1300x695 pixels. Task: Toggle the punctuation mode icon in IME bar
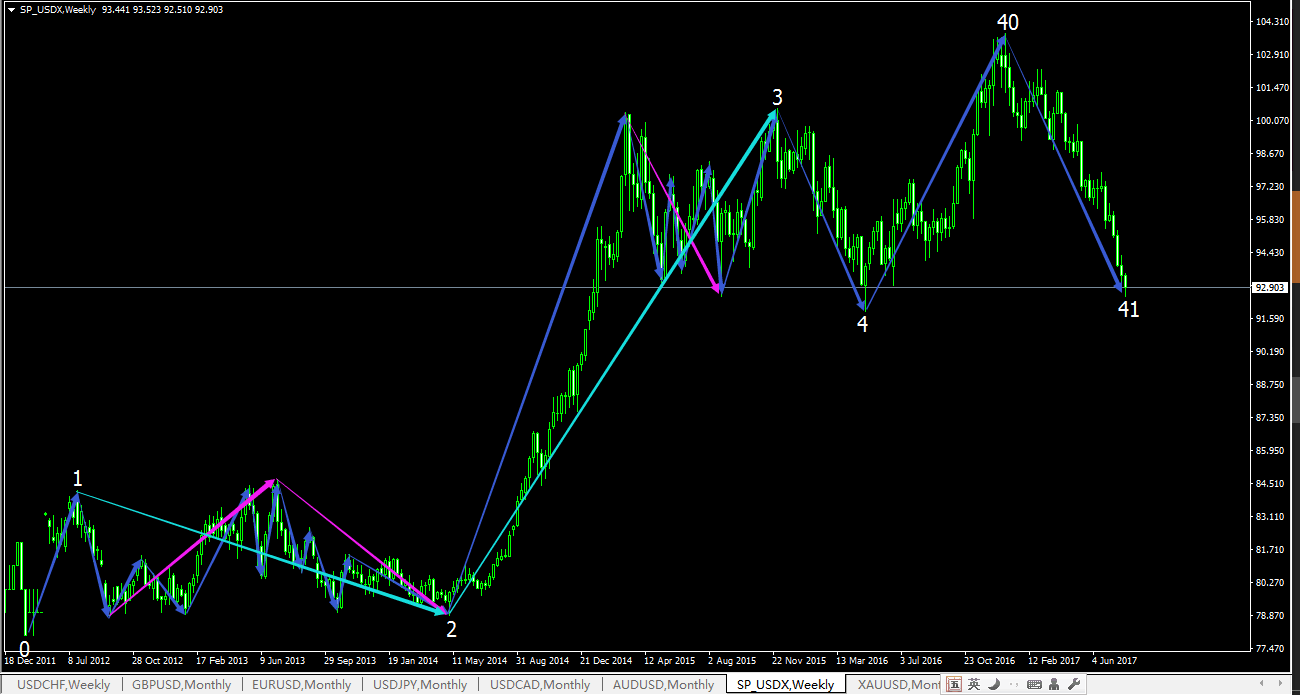[x=1013, y=684]
